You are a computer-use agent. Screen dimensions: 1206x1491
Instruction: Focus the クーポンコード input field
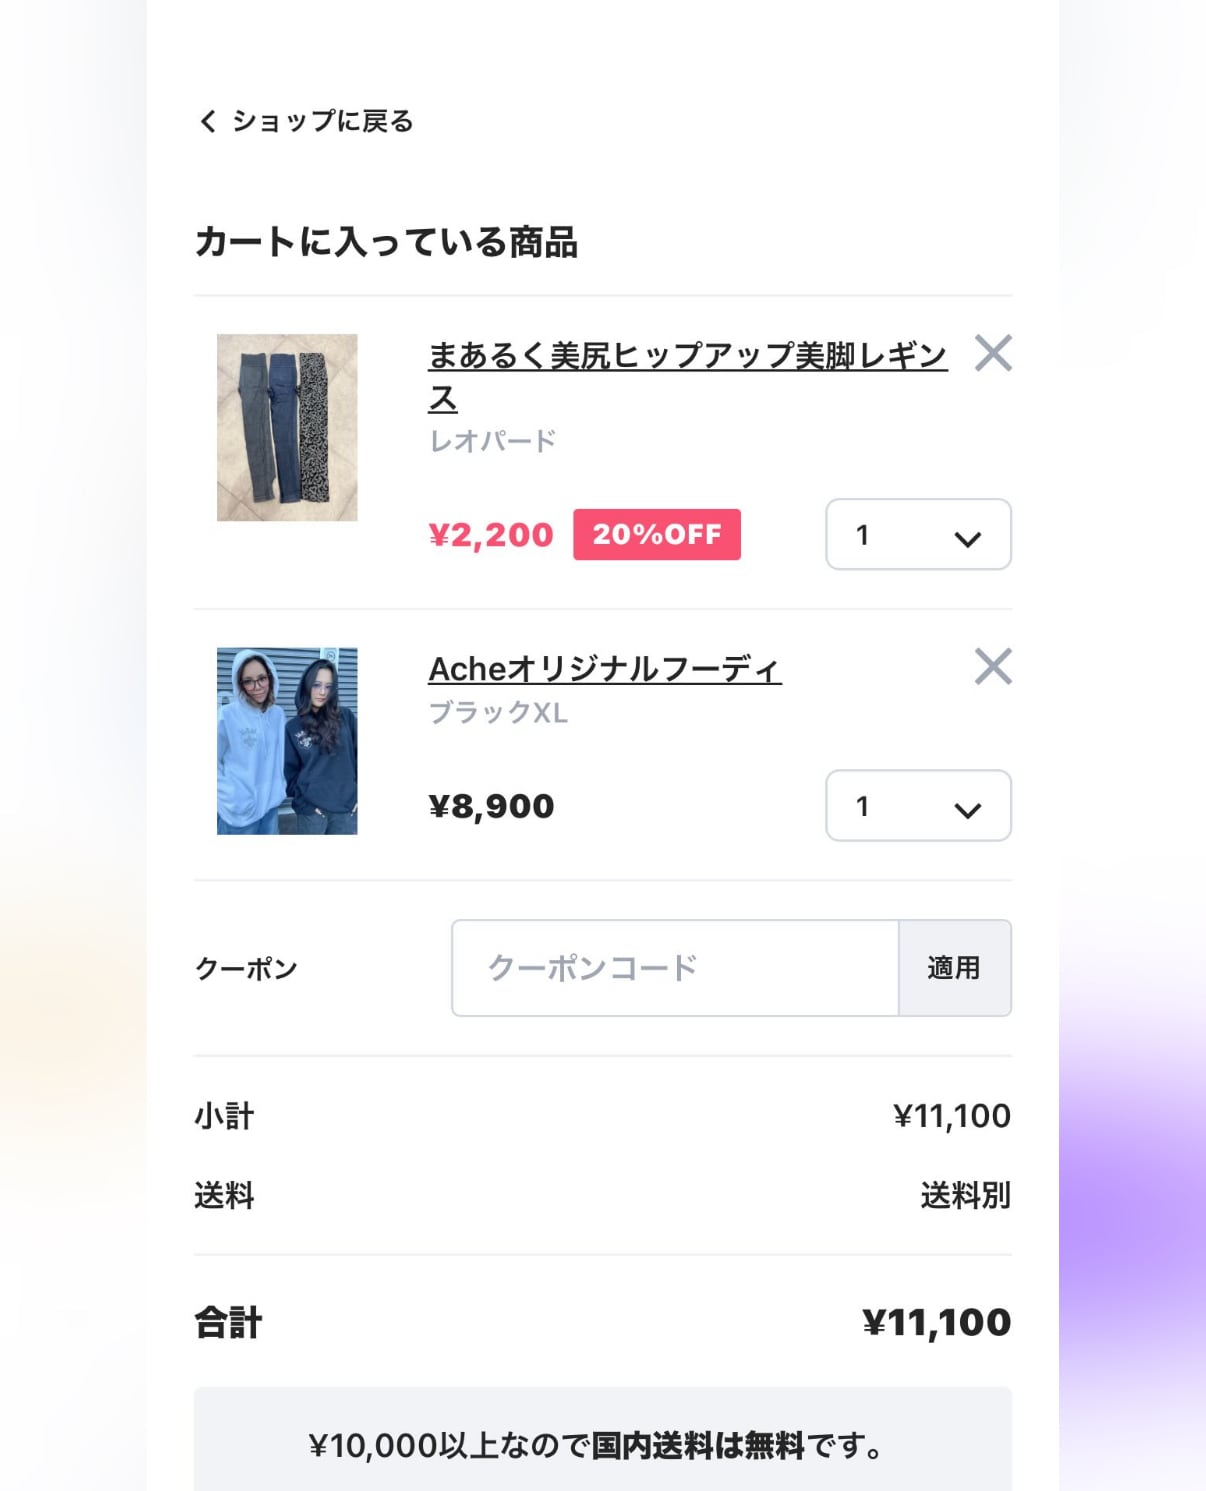675,968
